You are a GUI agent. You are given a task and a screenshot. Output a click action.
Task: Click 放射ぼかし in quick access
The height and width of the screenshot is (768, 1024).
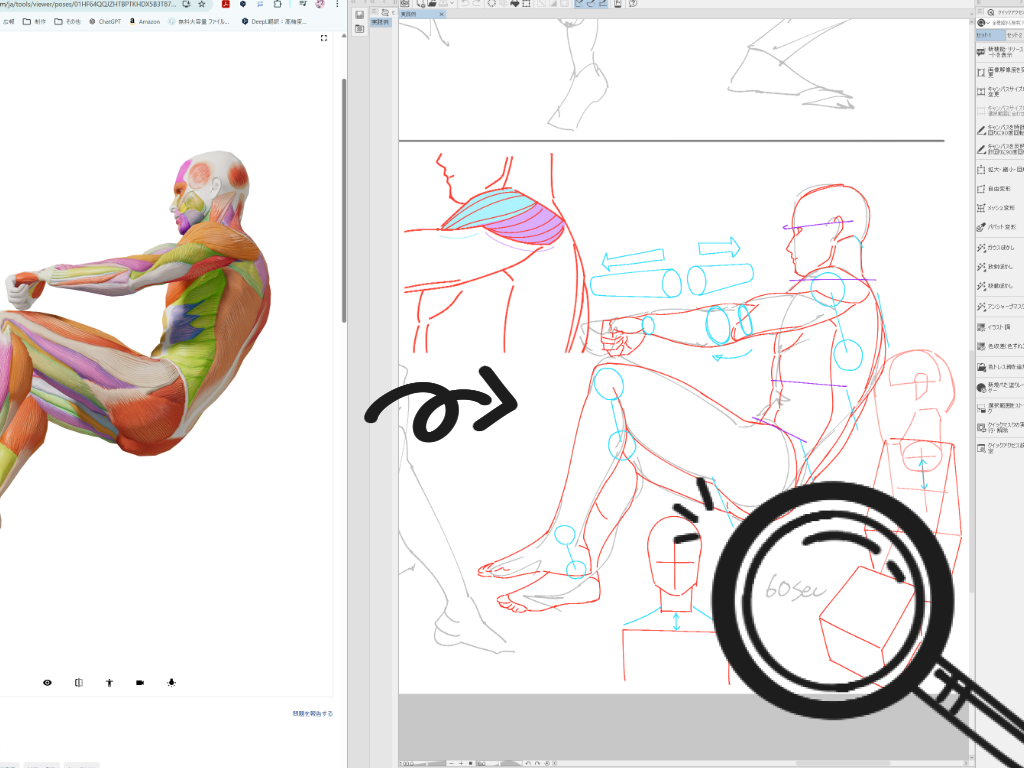coord(1000,266)
